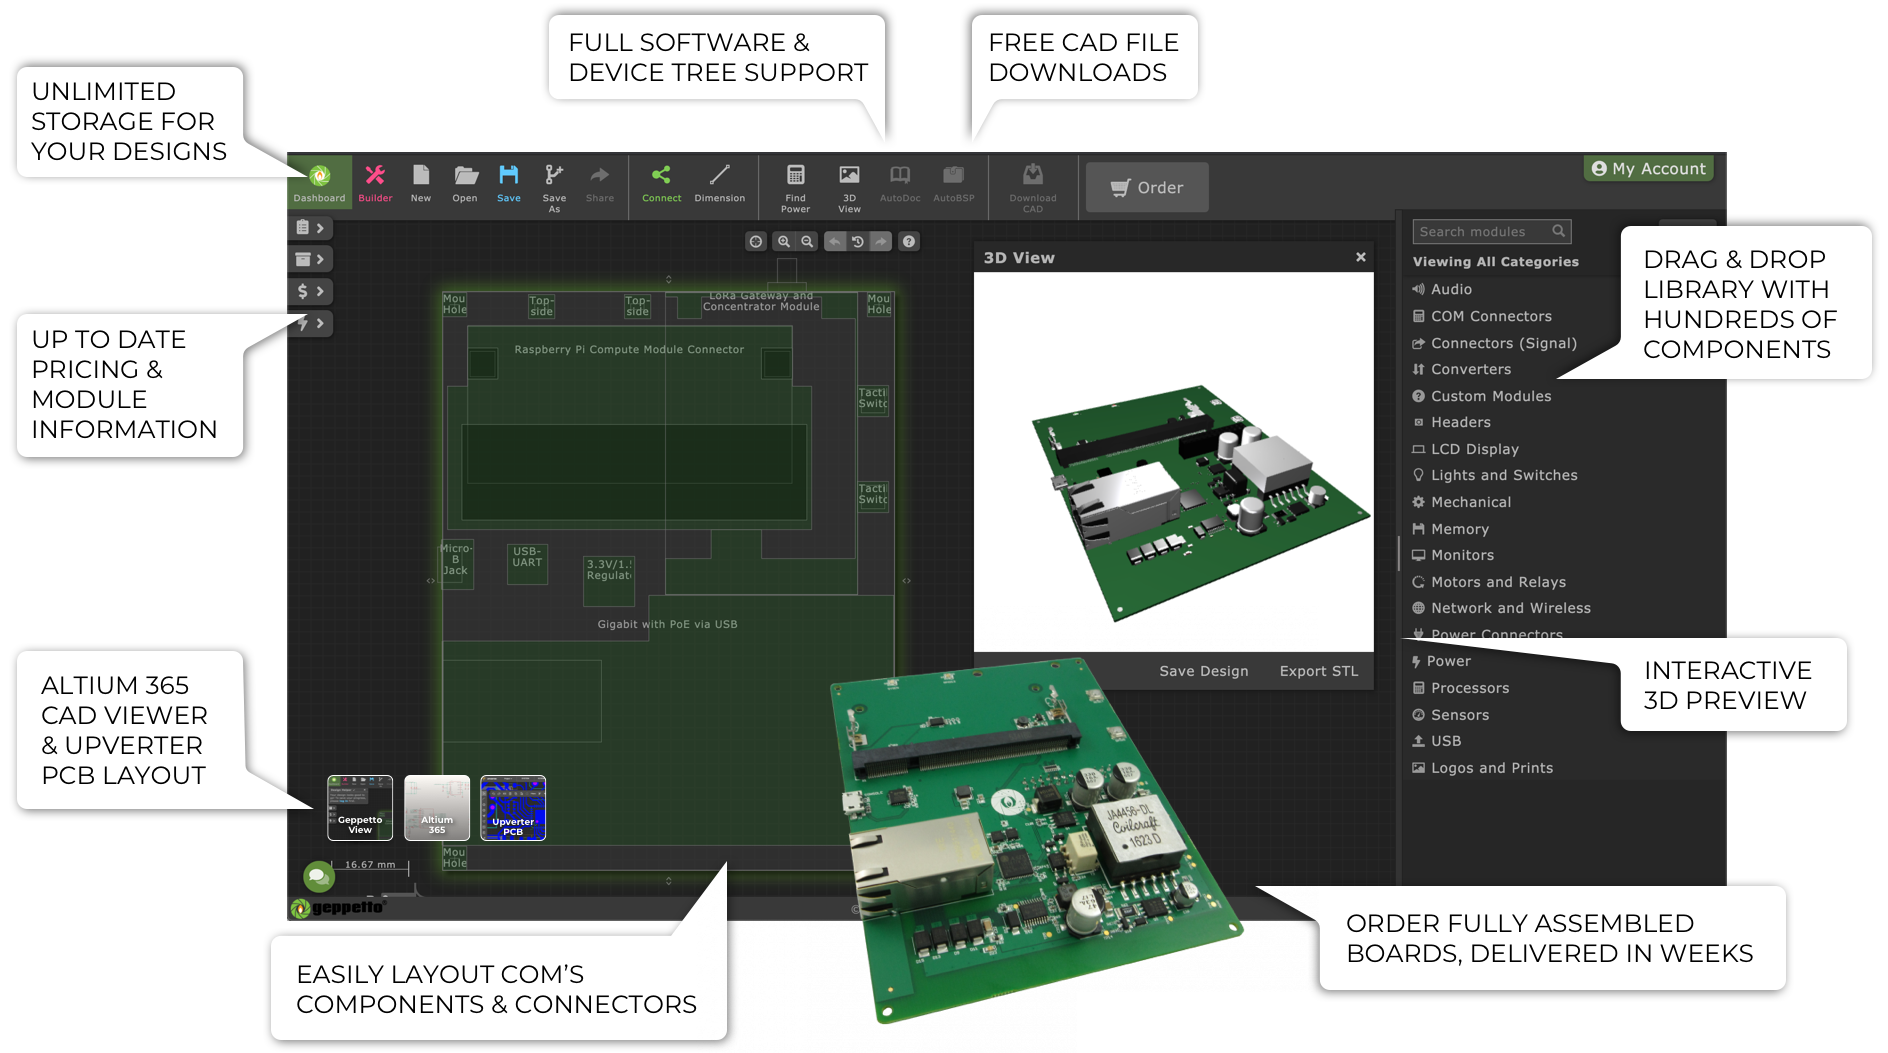
Task: Select the 3.3V regulator module
Action: coord(609,581)
